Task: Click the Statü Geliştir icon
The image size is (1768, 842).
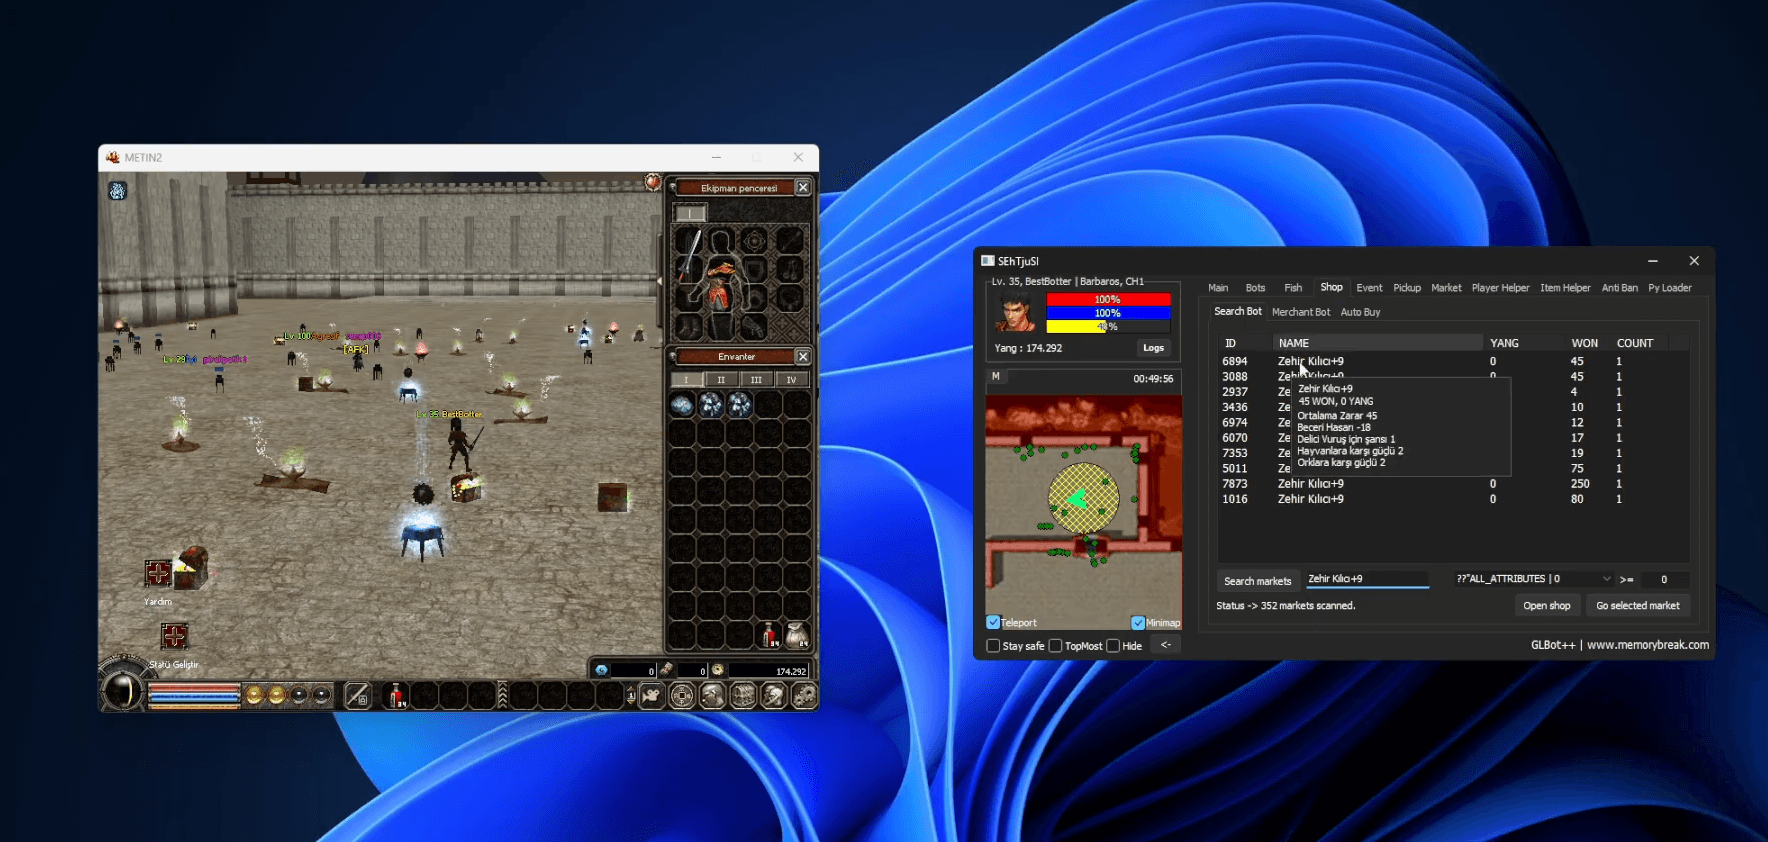Action: [x=174, y=636]
